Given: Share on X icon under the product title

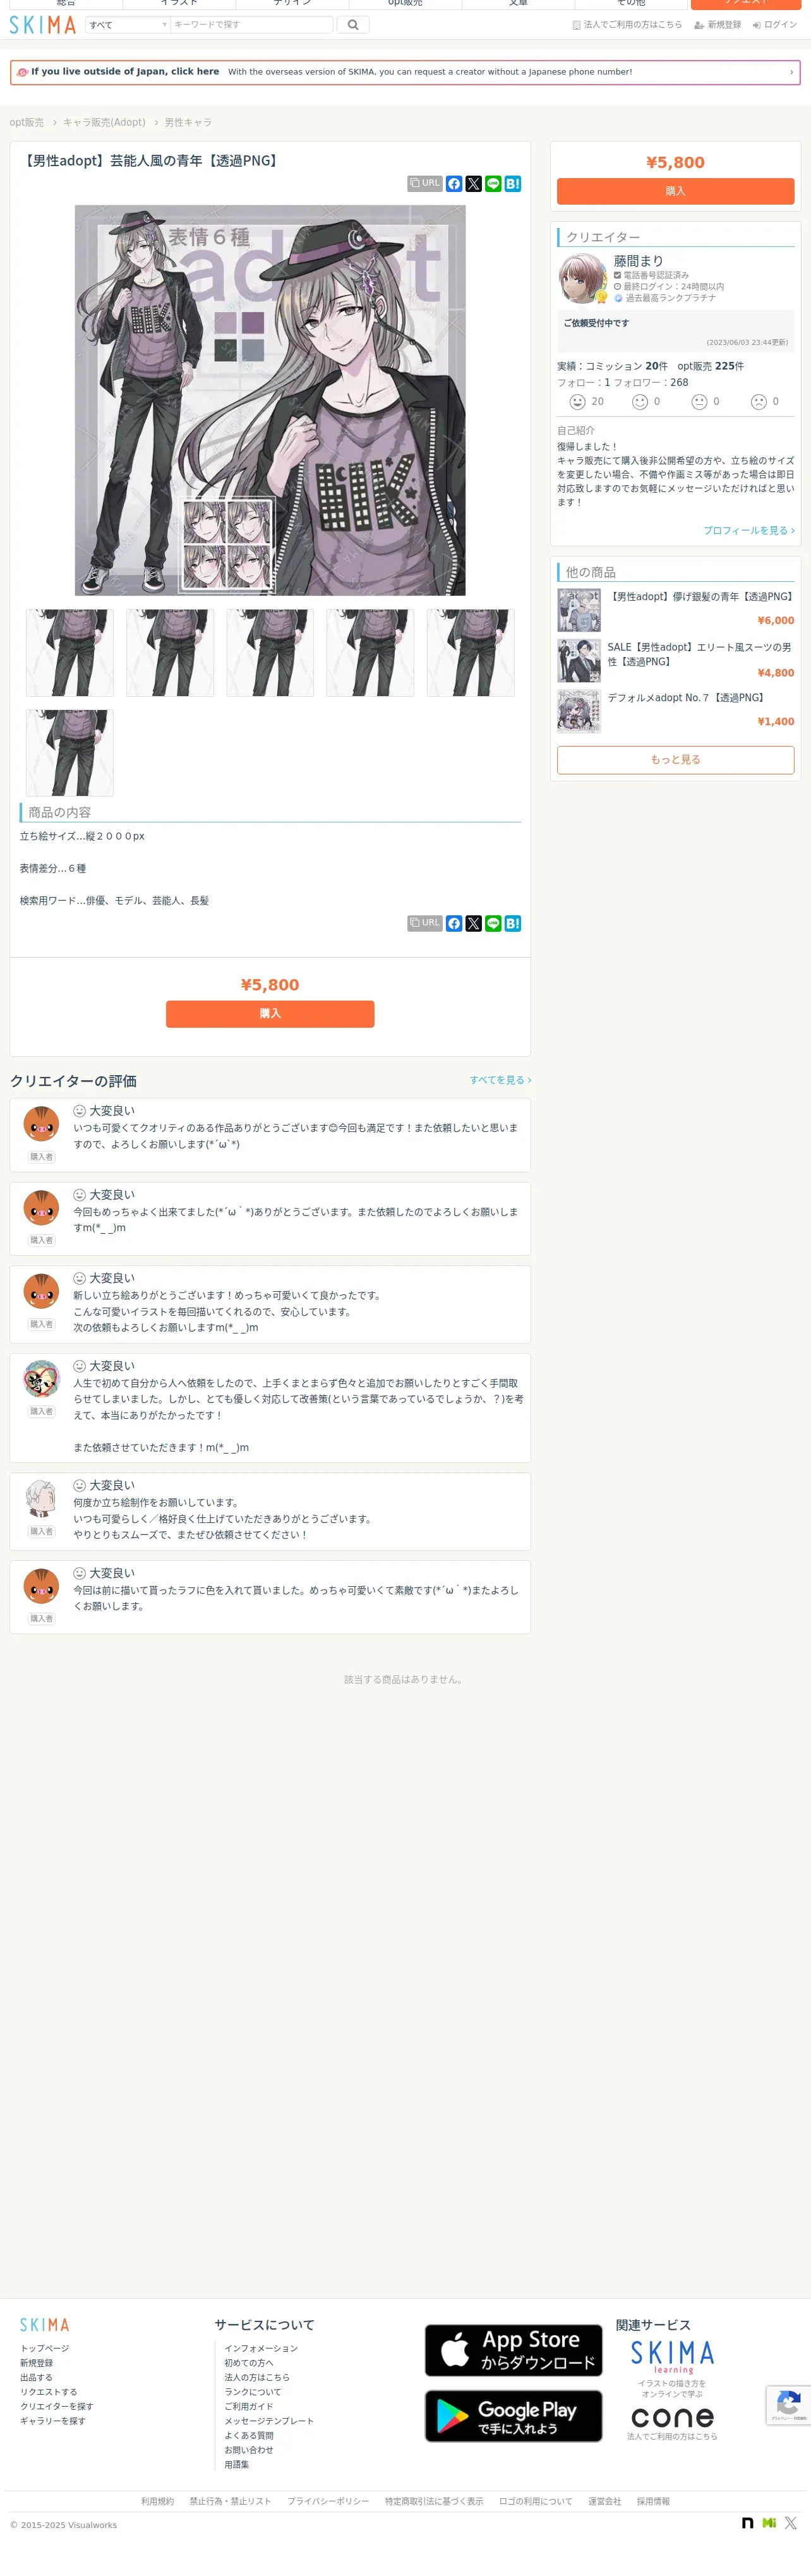Looking at the screenshot, I should (474, 184).
